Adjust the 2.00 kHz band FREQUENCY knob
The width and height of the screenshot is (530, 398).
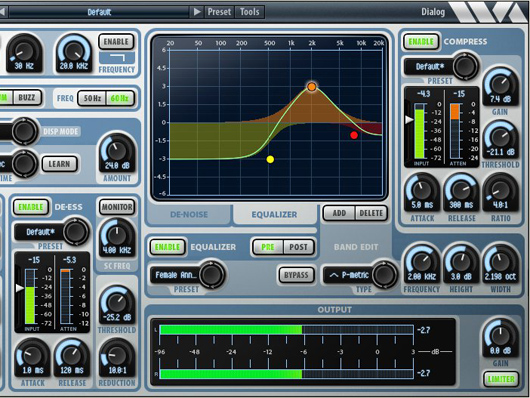coord(421,264)
